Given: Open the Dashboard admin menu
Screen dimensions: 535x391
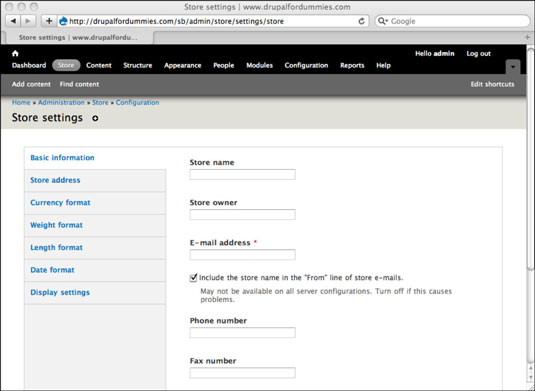Looking at the screenshot, I should point(29,65).
